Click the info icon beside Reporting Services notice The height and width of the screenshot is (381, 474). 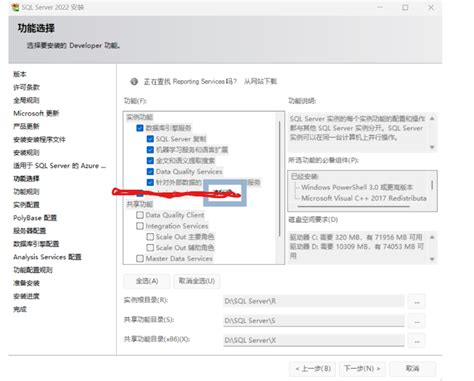134,81
